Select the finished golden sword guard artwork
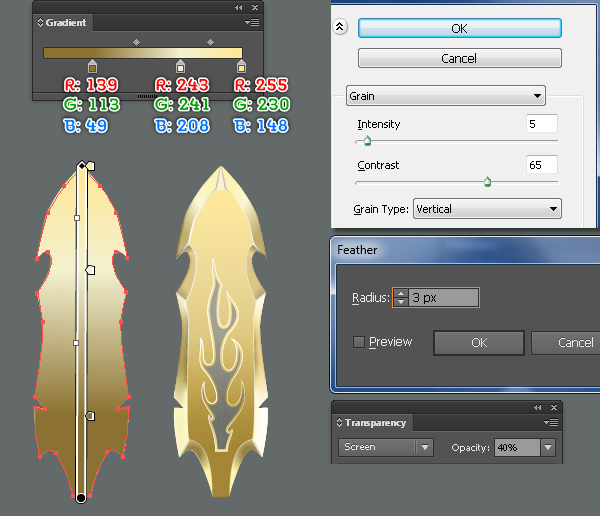The width and height of the screenshot is (600, 516). [x=221, y=331]
